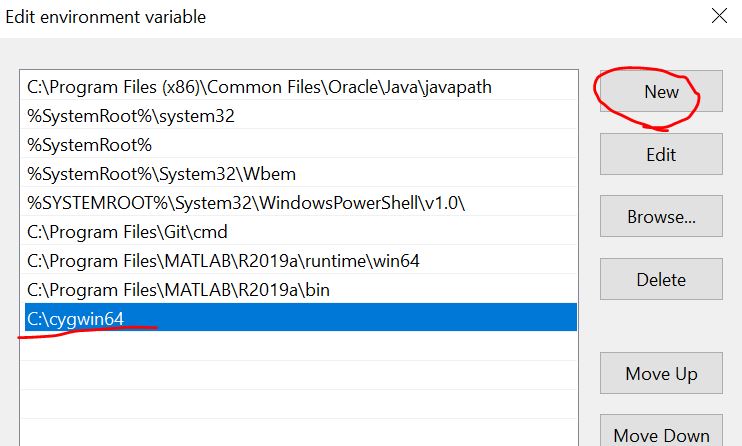The image size is (742, 446).
Task: Select the Oracle Java javapath entry
Action: pos(259,87)
